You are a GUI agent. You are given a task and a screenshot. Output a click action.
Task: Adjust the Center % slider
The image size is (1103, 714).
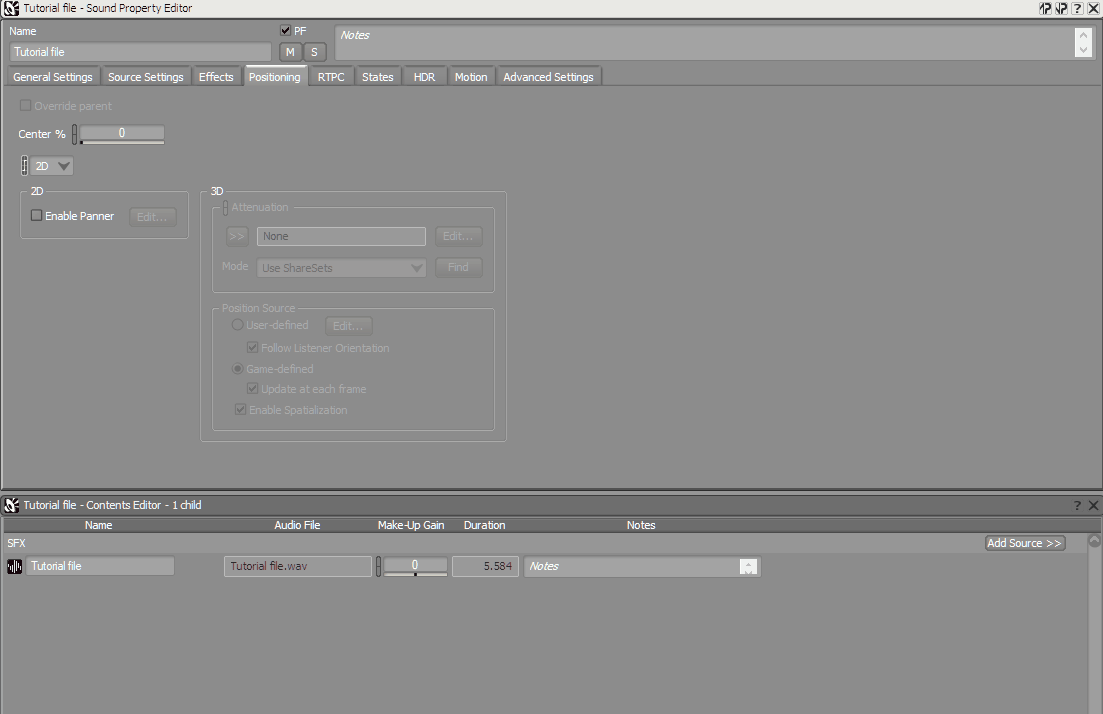tap(121, 132)
